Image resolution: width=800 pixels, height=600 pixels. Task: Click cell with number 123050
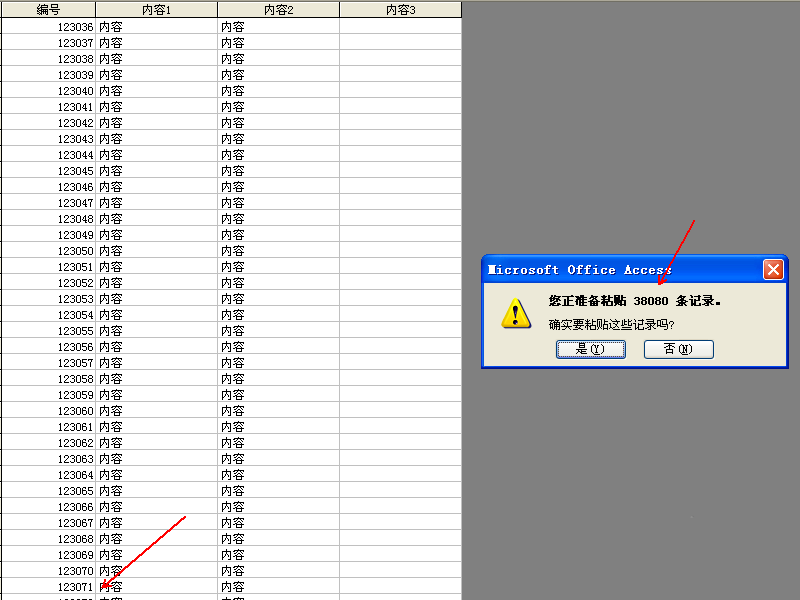(48, 251)
